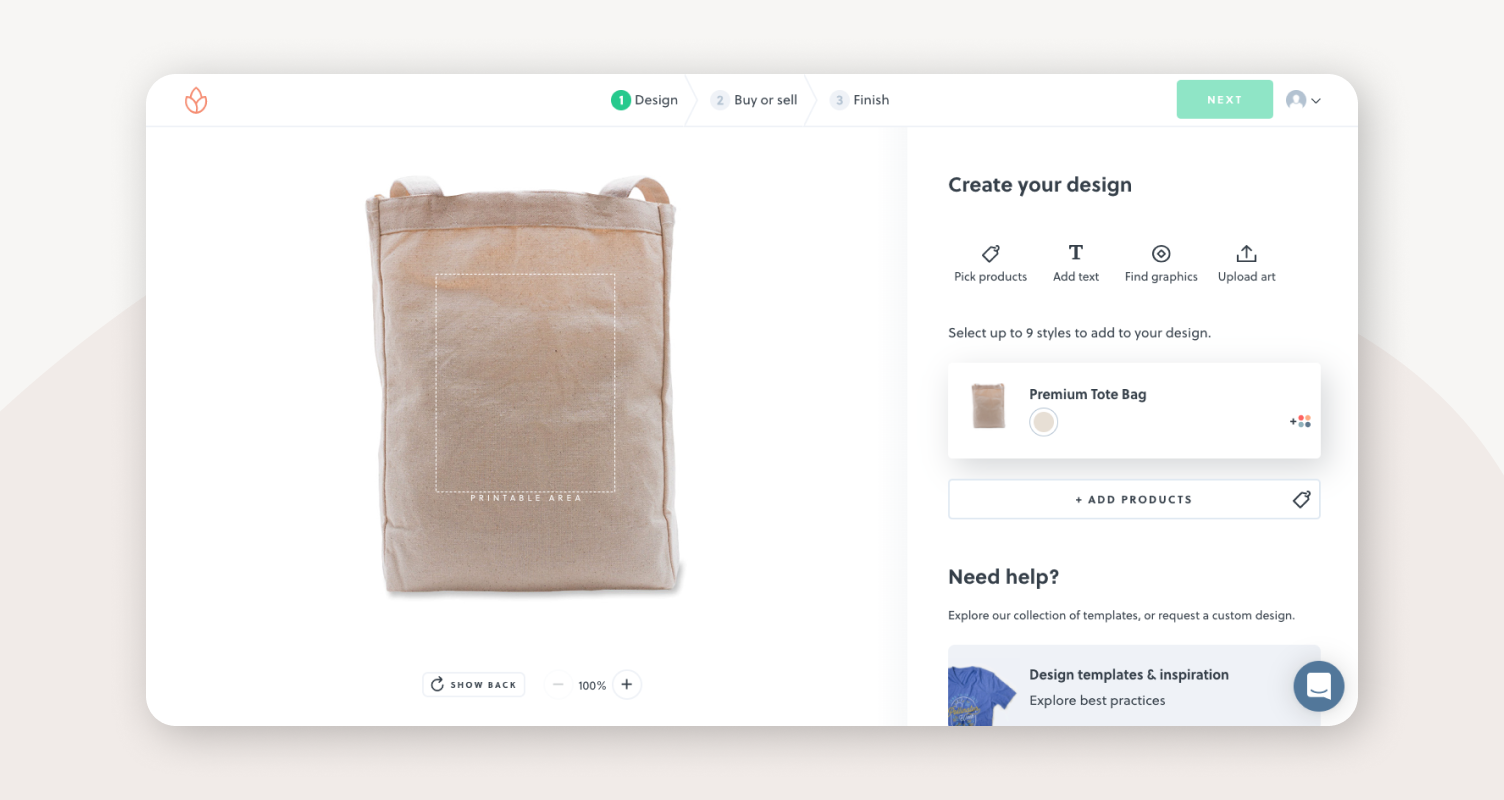Click the NEXT button
1504x800 pixels.
pyautogui.click(x=1224, y=99)
